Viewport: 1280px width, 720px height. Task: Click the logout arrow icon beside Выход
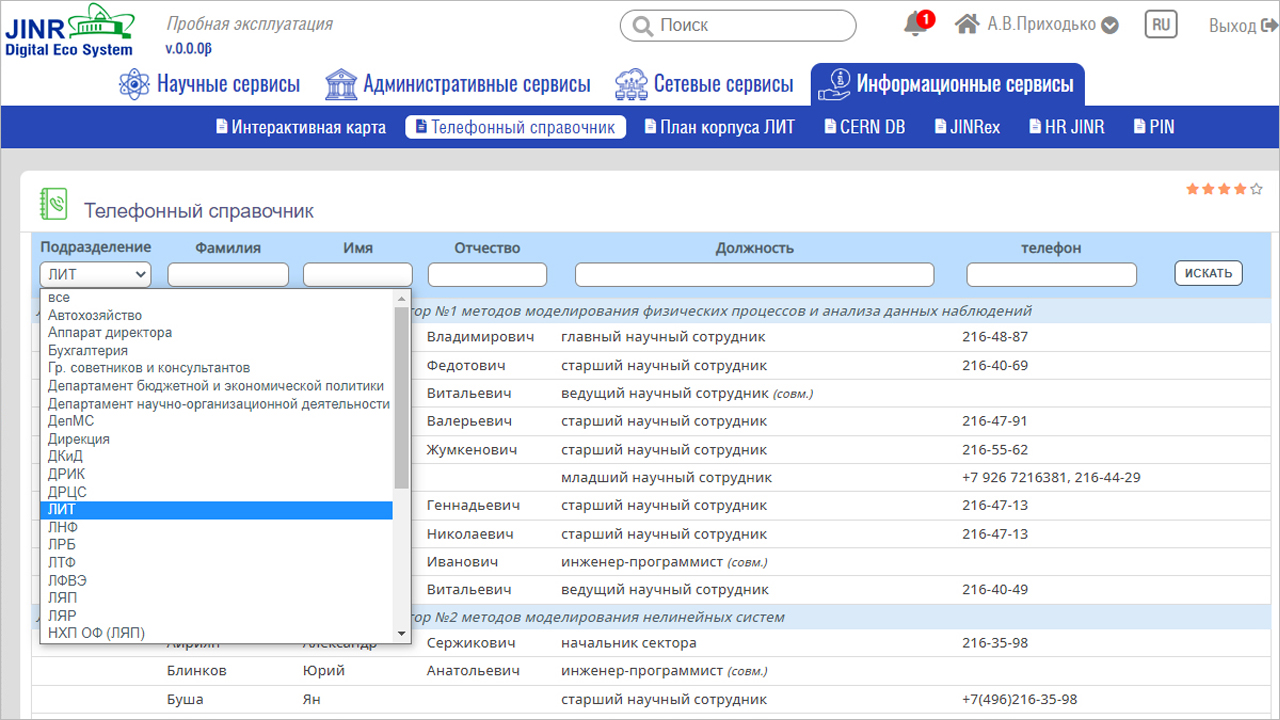coord(1273,26)
